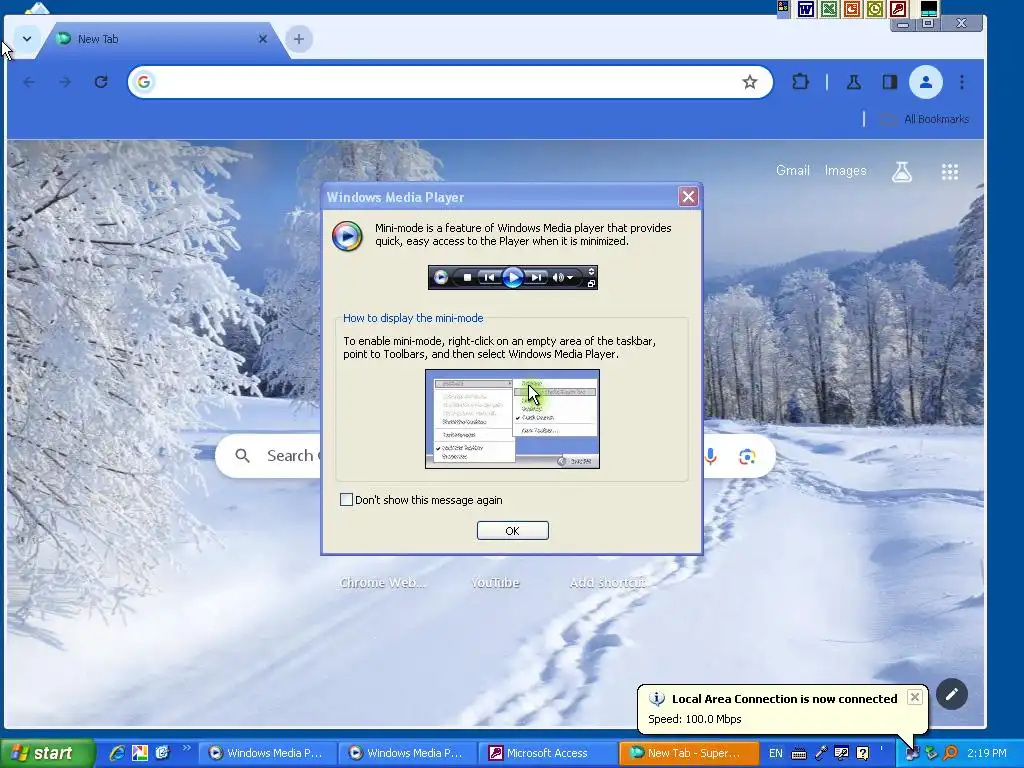Launch Outlook from Office shortcut bar

pos(874,8)
